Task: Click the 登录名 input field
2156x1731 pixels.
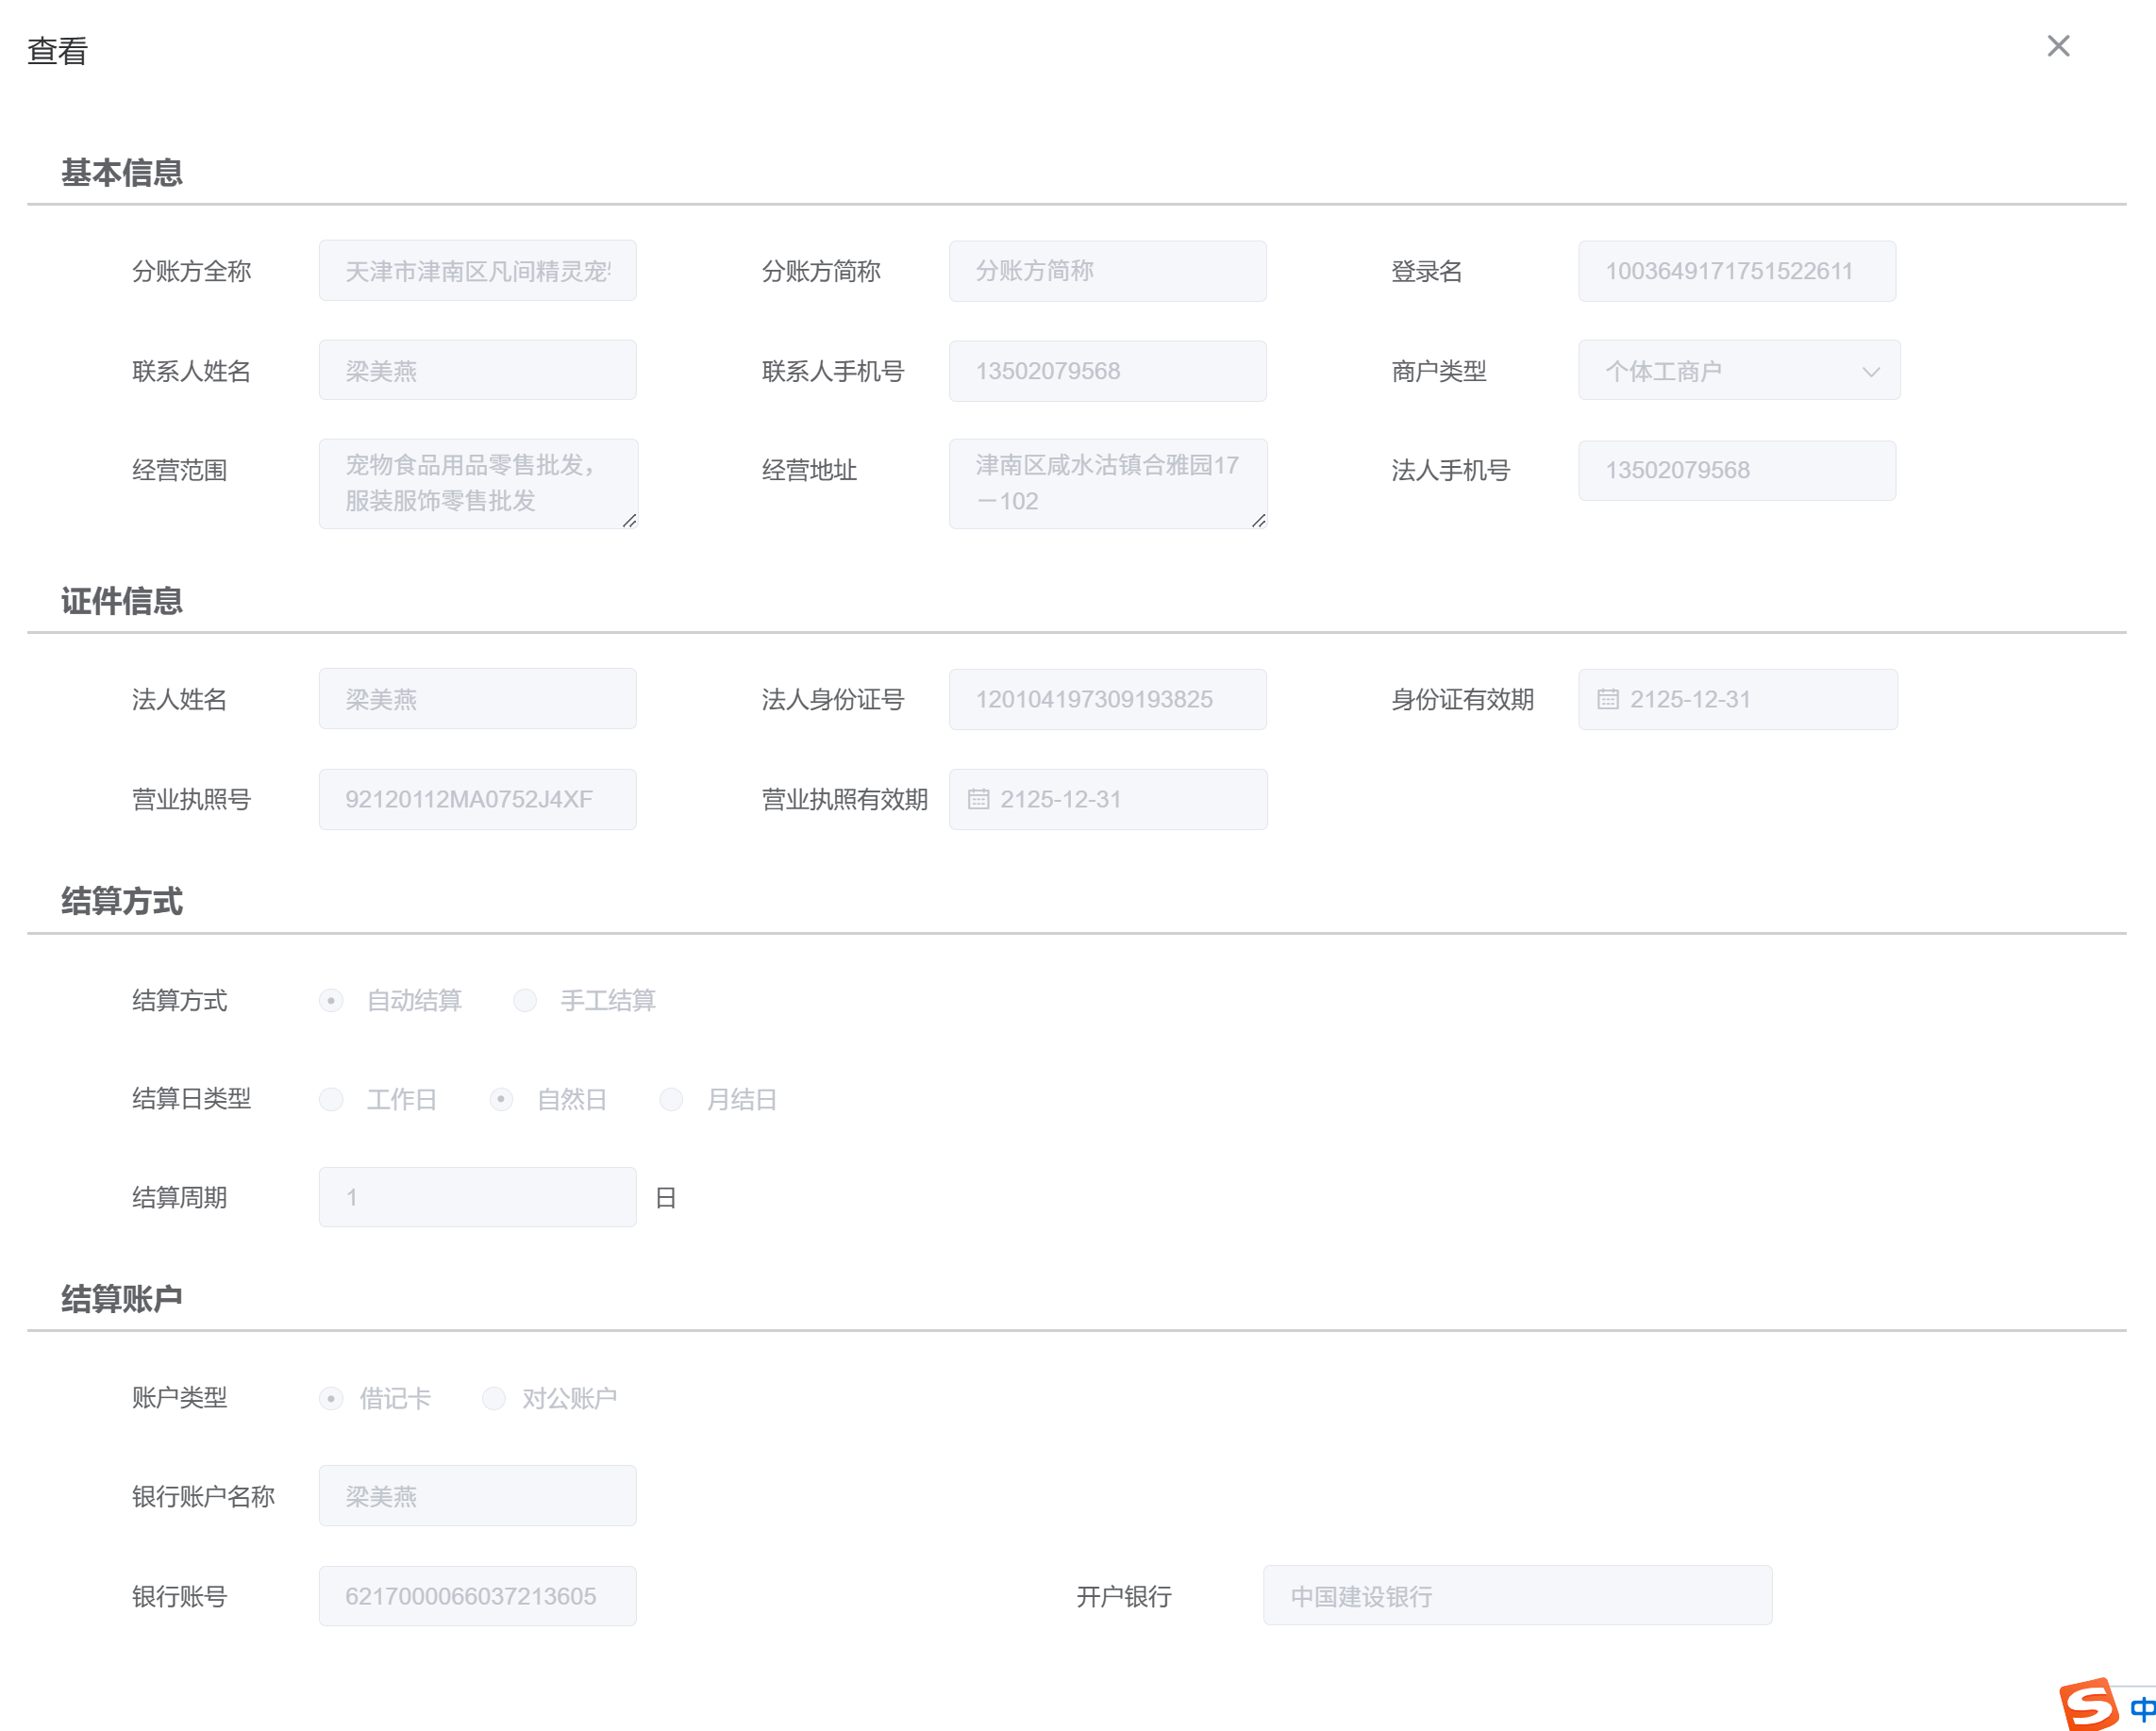Action: point(1736,271)
